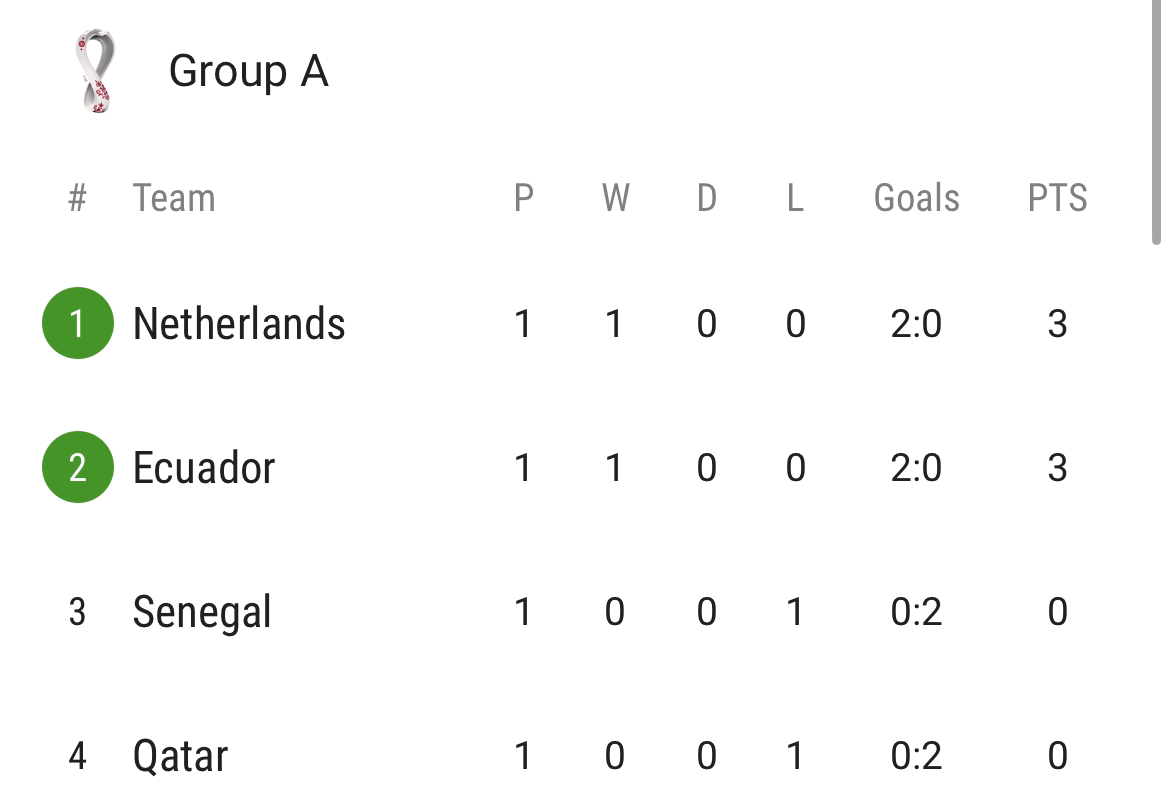Click Netherlands' 2:0 goals value
Viewport: 1170px width, 811px height.
pyautogui.click(x=916, y=324)
